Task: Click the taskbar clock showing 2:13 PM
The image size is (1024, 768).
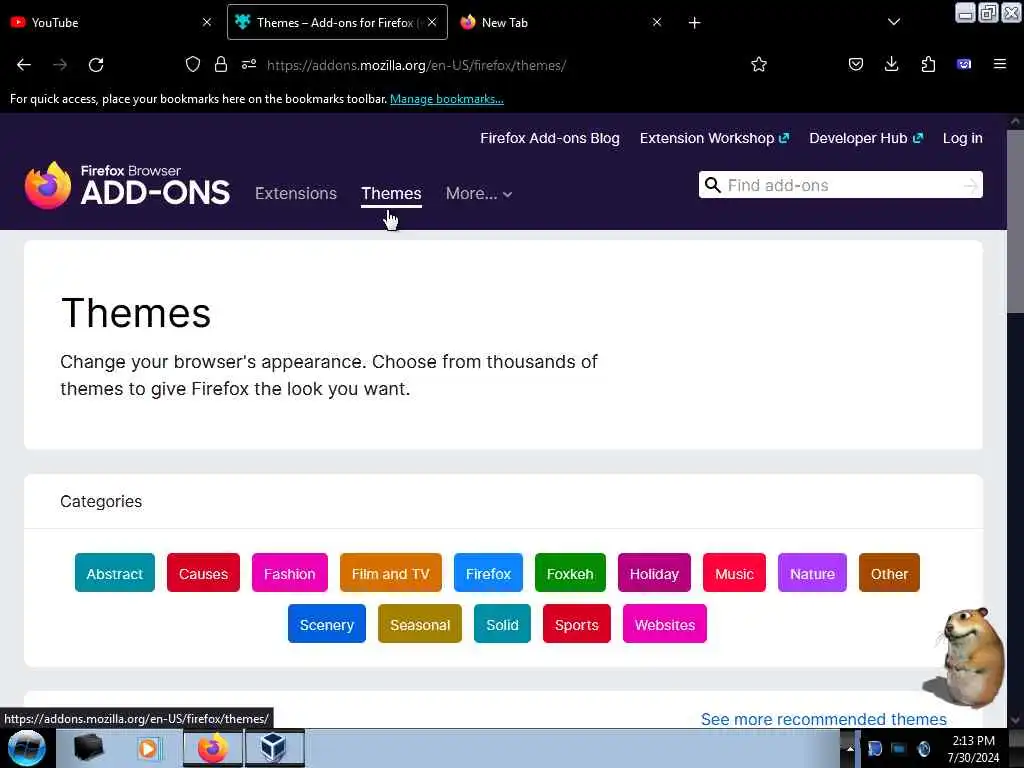Action: pyautogui.click(x=973, y=748)
